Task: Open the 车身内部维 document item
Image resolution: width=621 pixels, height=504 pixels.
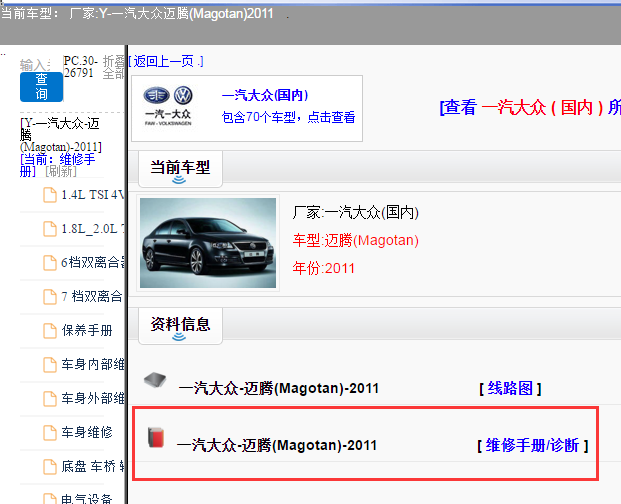Action: click(93, 365)
